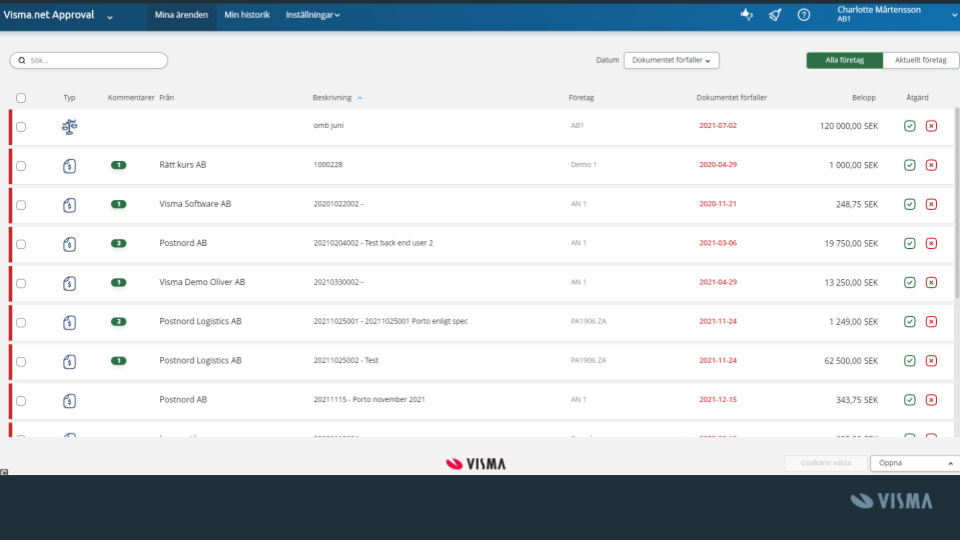Reject the 1 249,00 SEK Postnord Logistics invoice

[x=931, y=322]
